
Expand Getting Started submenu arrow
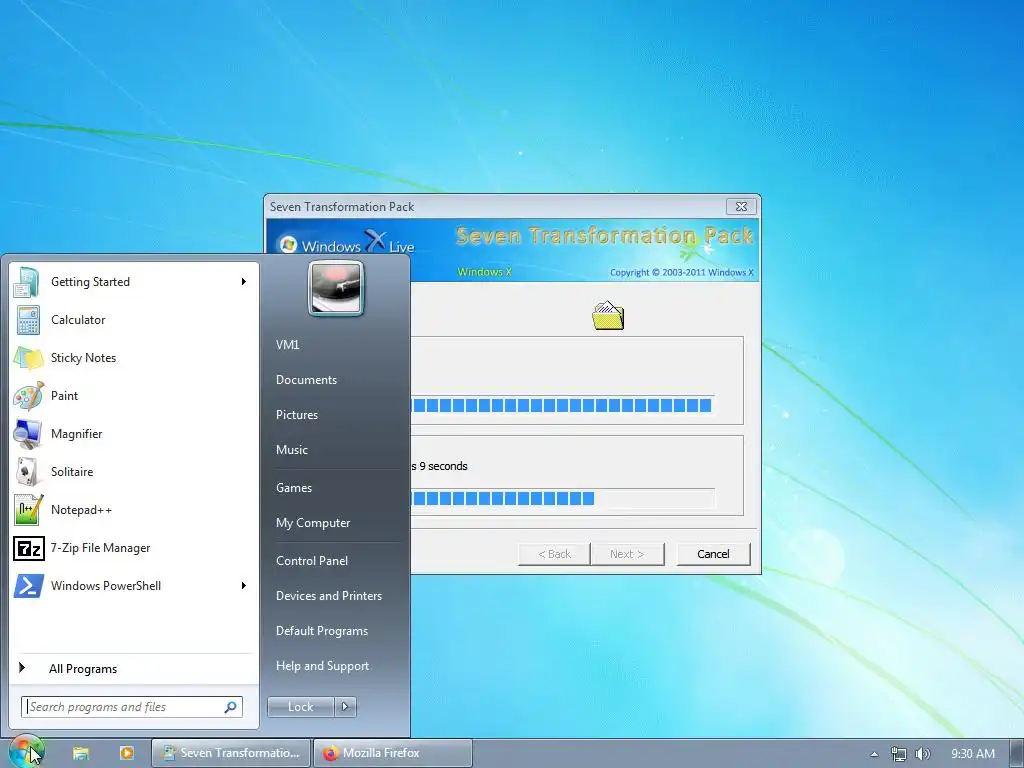(244, 281)
